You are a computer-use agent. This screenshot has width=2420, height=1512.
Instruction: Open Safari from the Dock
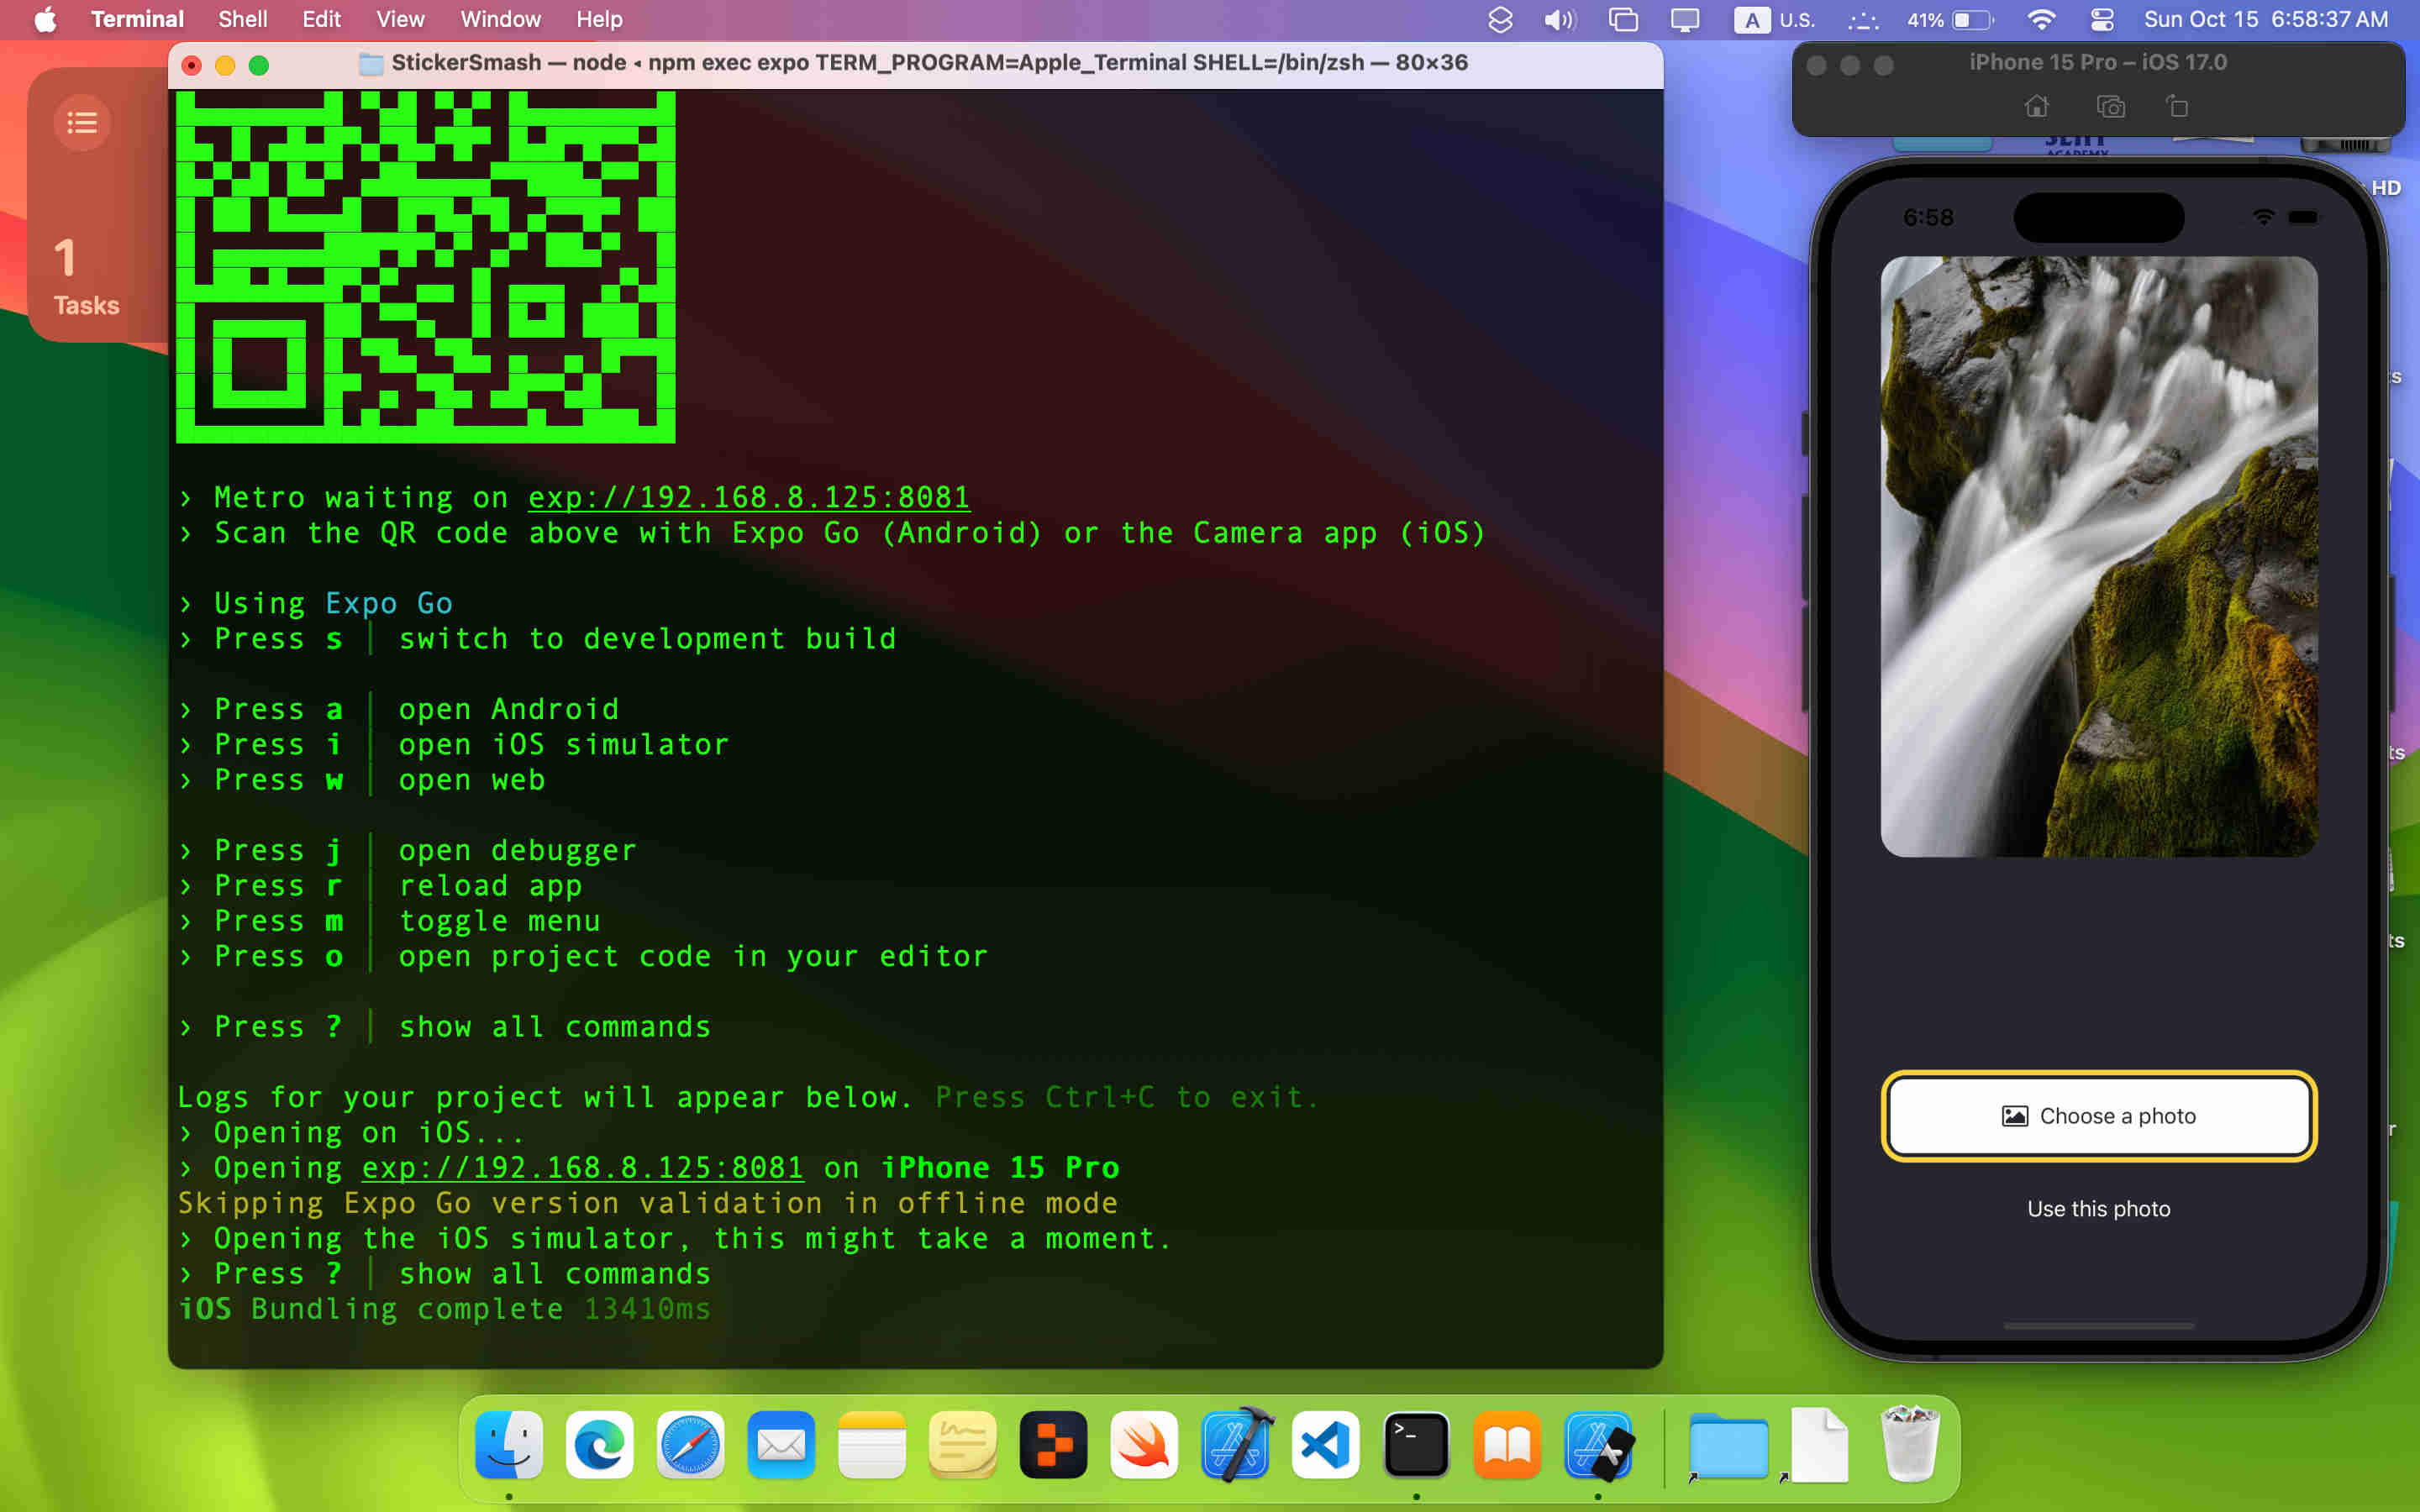(690, 1445)
